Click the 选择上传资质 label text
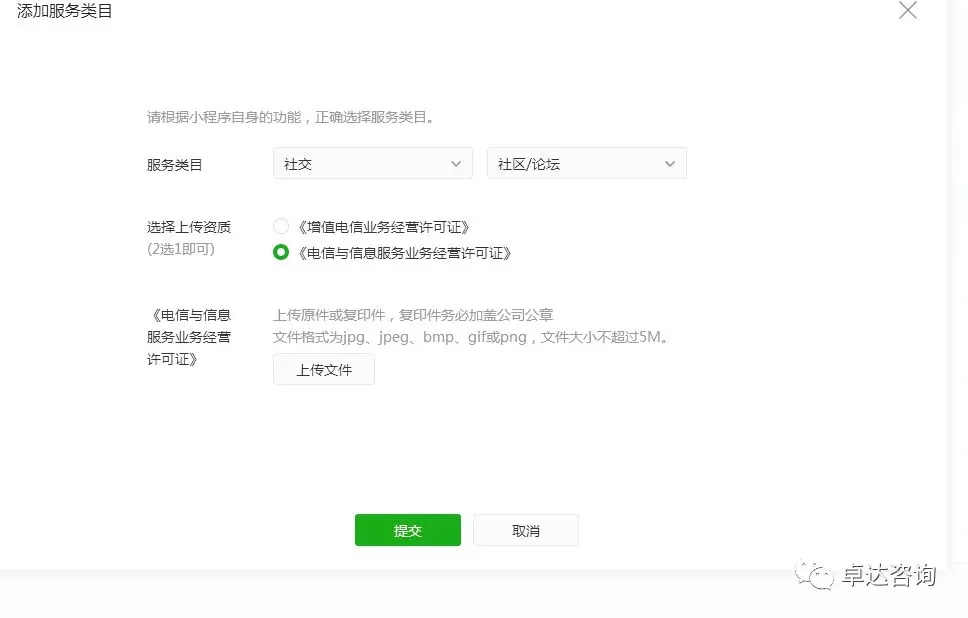The width and height of the screenshot is (968, 618). pyautogui.click(x=189, y=227)
